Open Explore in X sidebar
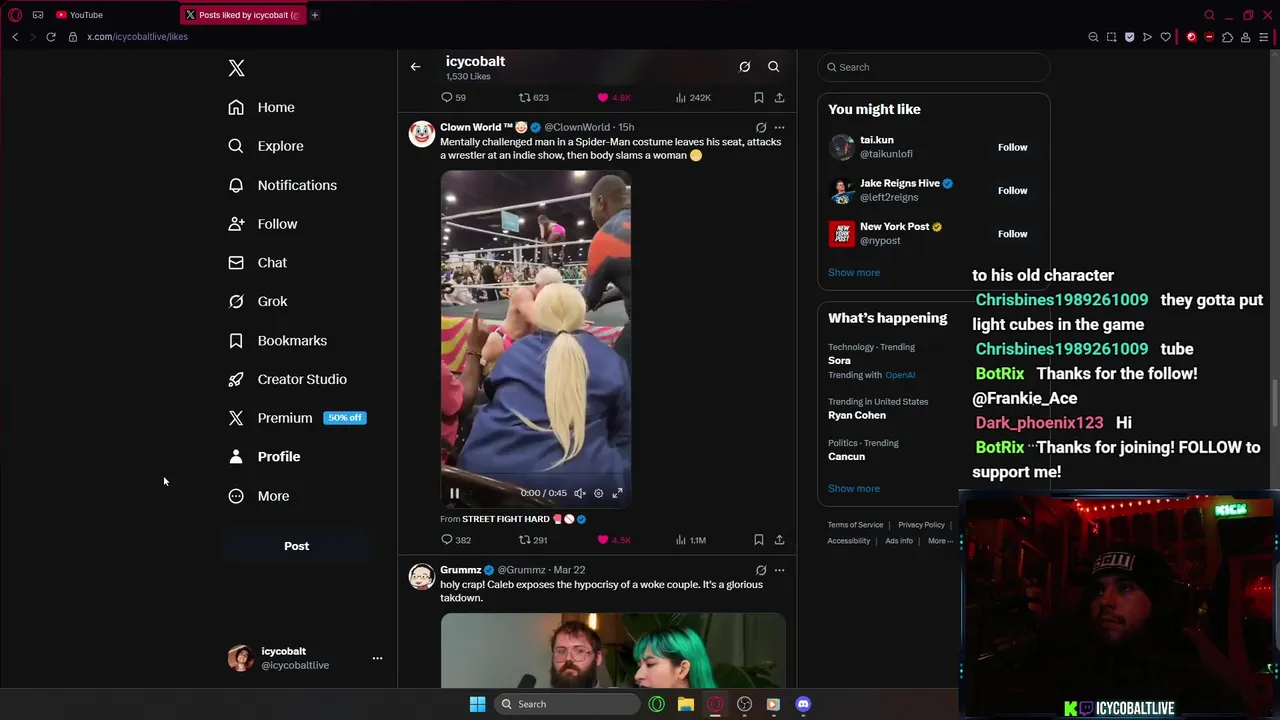 [x=266, y=146]
